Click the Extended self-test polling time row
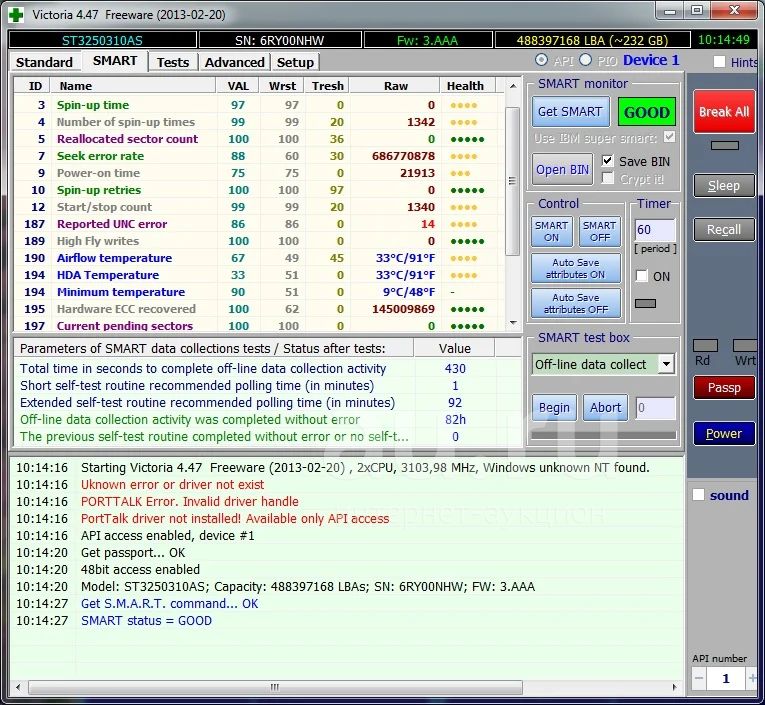 [266, 403]
